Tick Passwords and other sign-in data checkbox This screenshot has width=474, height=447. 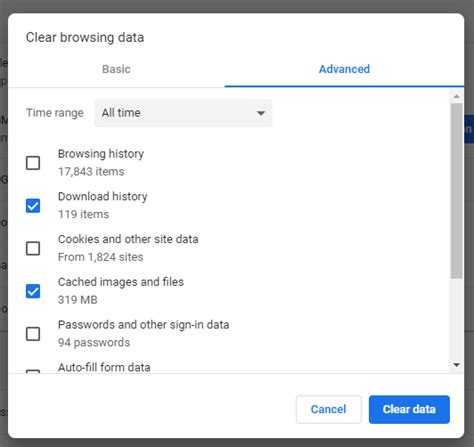[33, 334]
